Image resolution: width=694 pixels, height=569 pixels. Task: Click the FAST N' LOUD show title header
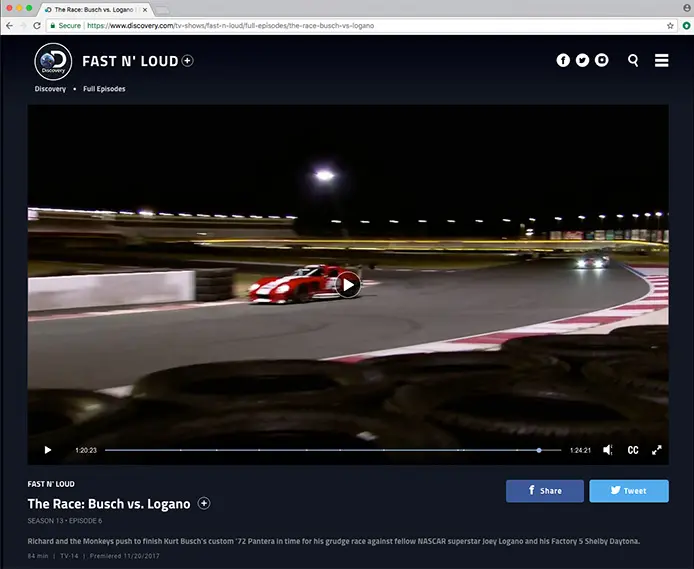point(130,61)
